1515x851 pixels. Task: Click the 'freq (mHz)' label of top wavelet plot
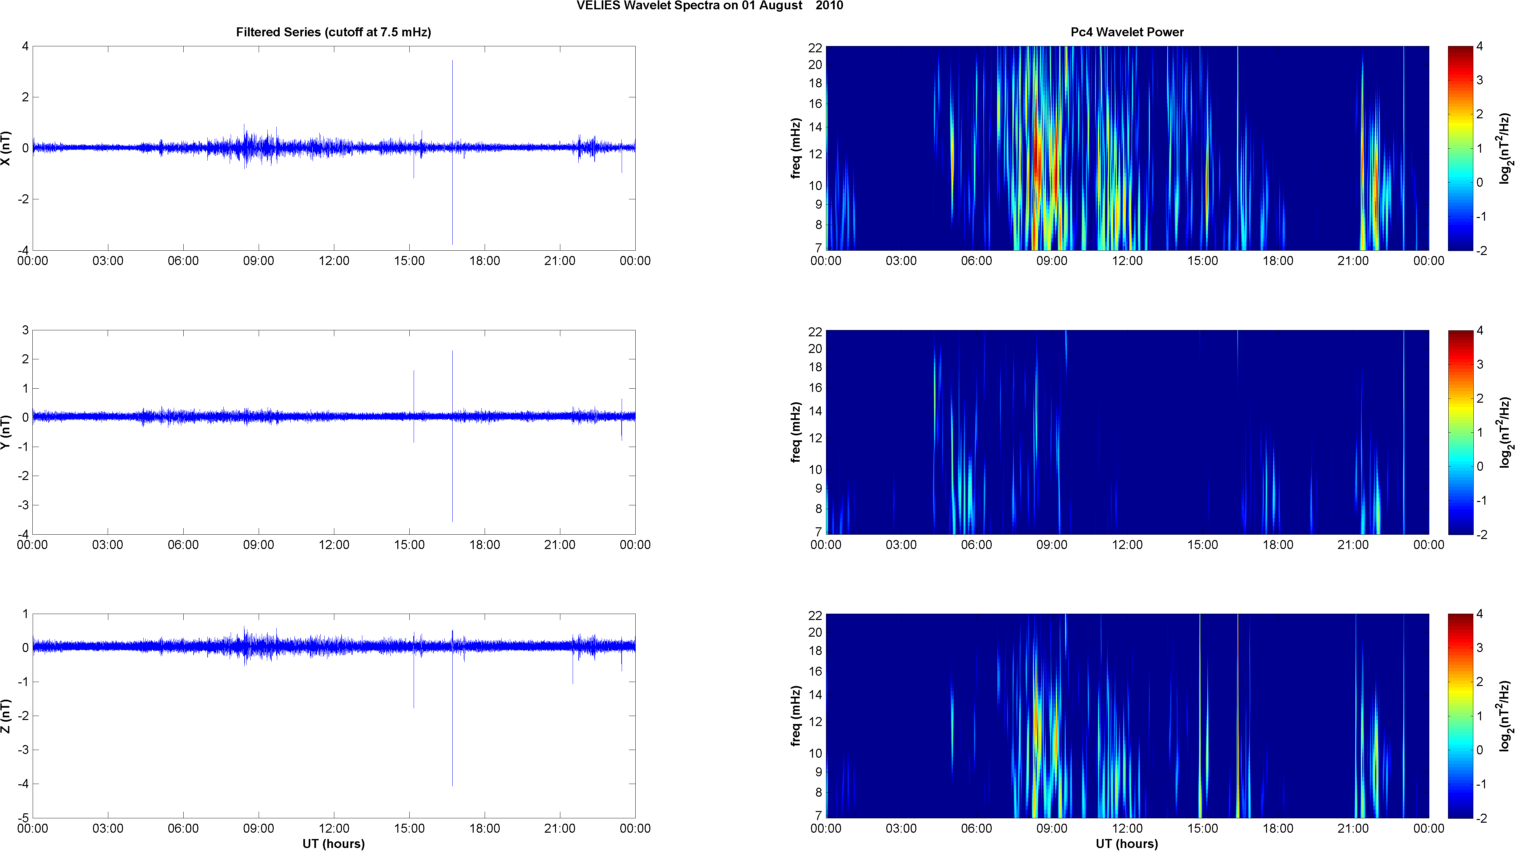pos(796,148)
